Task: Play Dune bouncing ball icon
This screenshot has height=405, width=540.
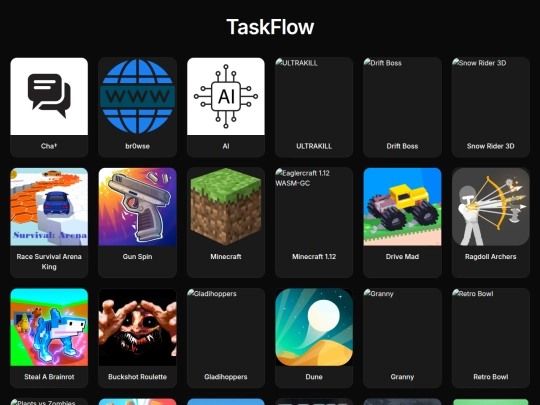Action: (x=314, y=327)
